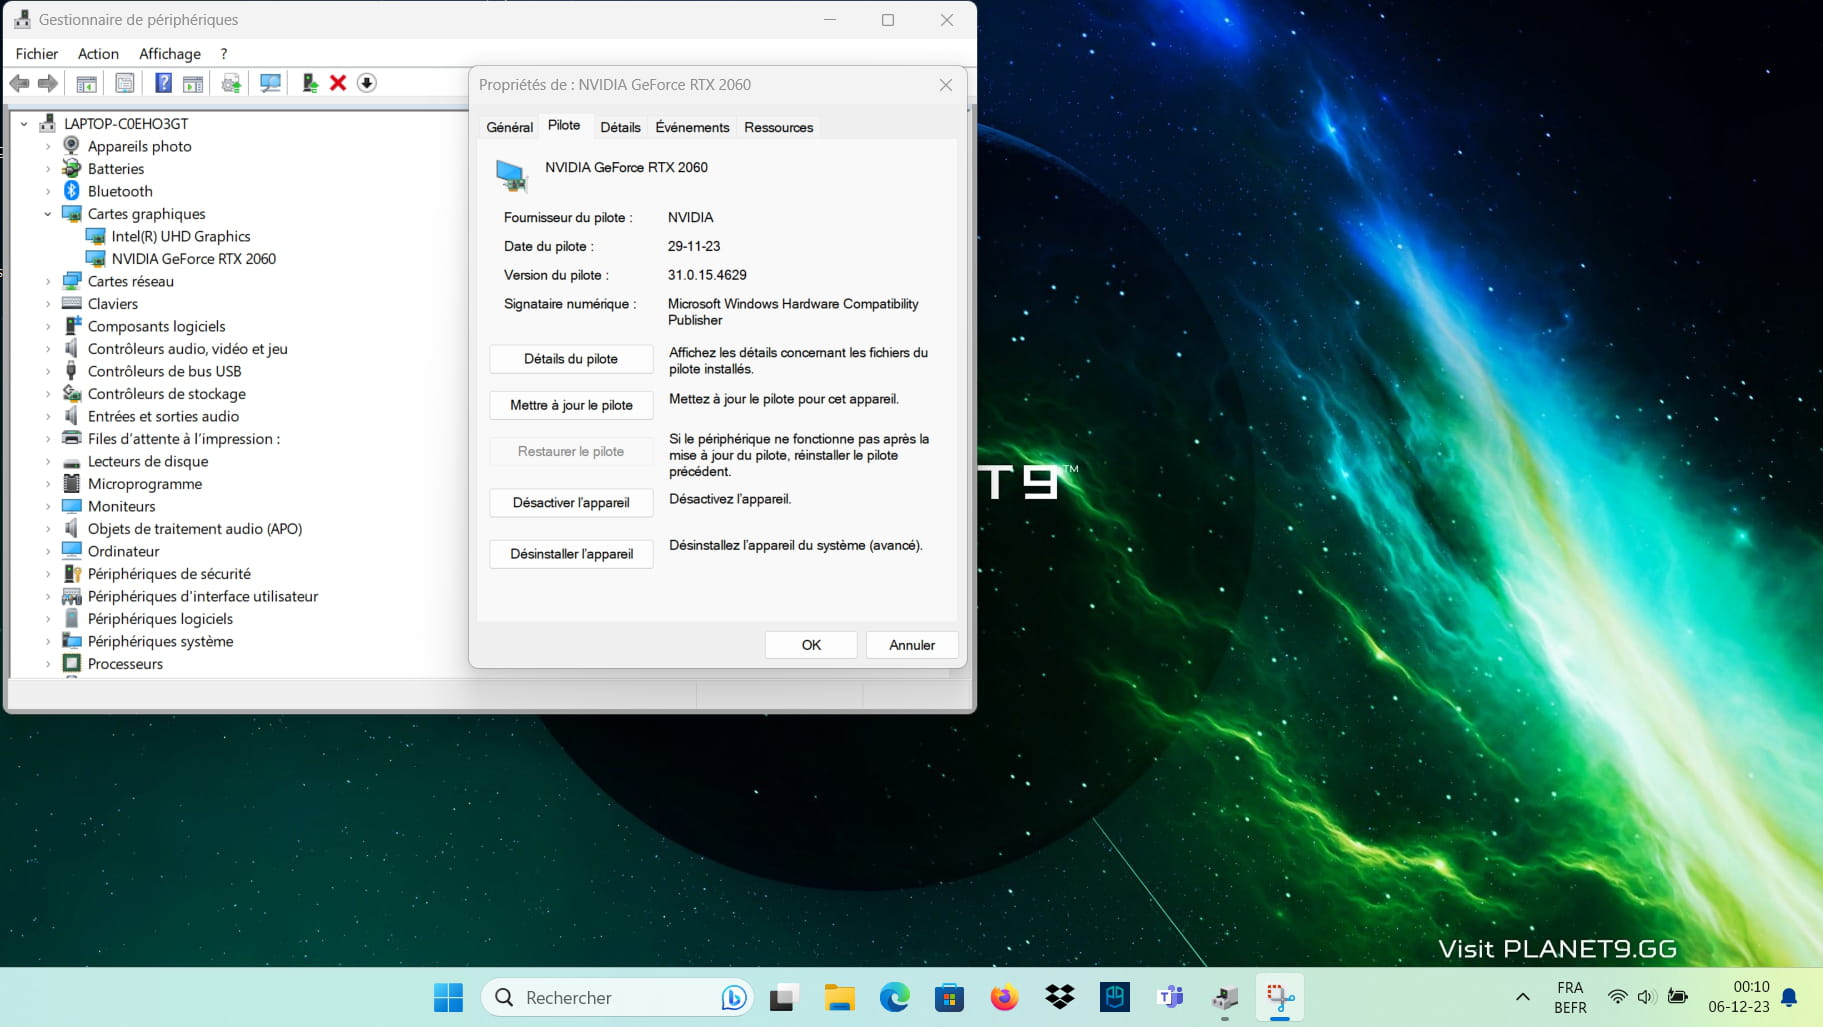Open File Explorer from the taskbar
This screenshot has height=1027, width=1823.
pyautogui.click(x=839, y=997)
